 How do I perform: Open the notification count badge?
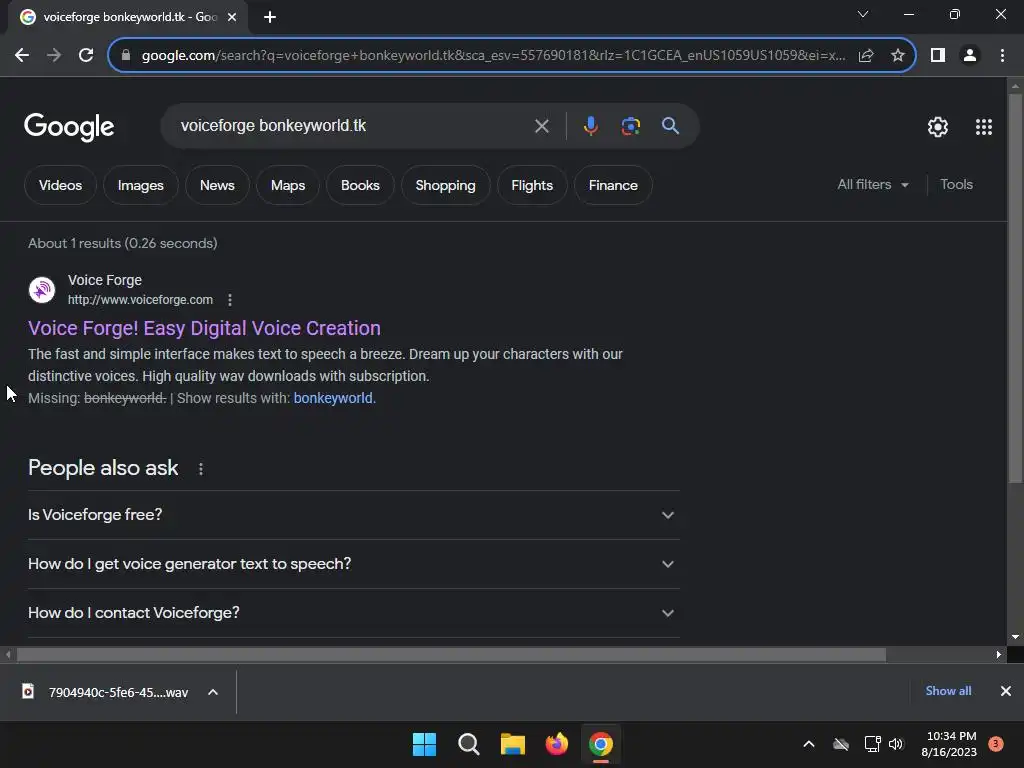pyautogui.click(x=996, y=744)
